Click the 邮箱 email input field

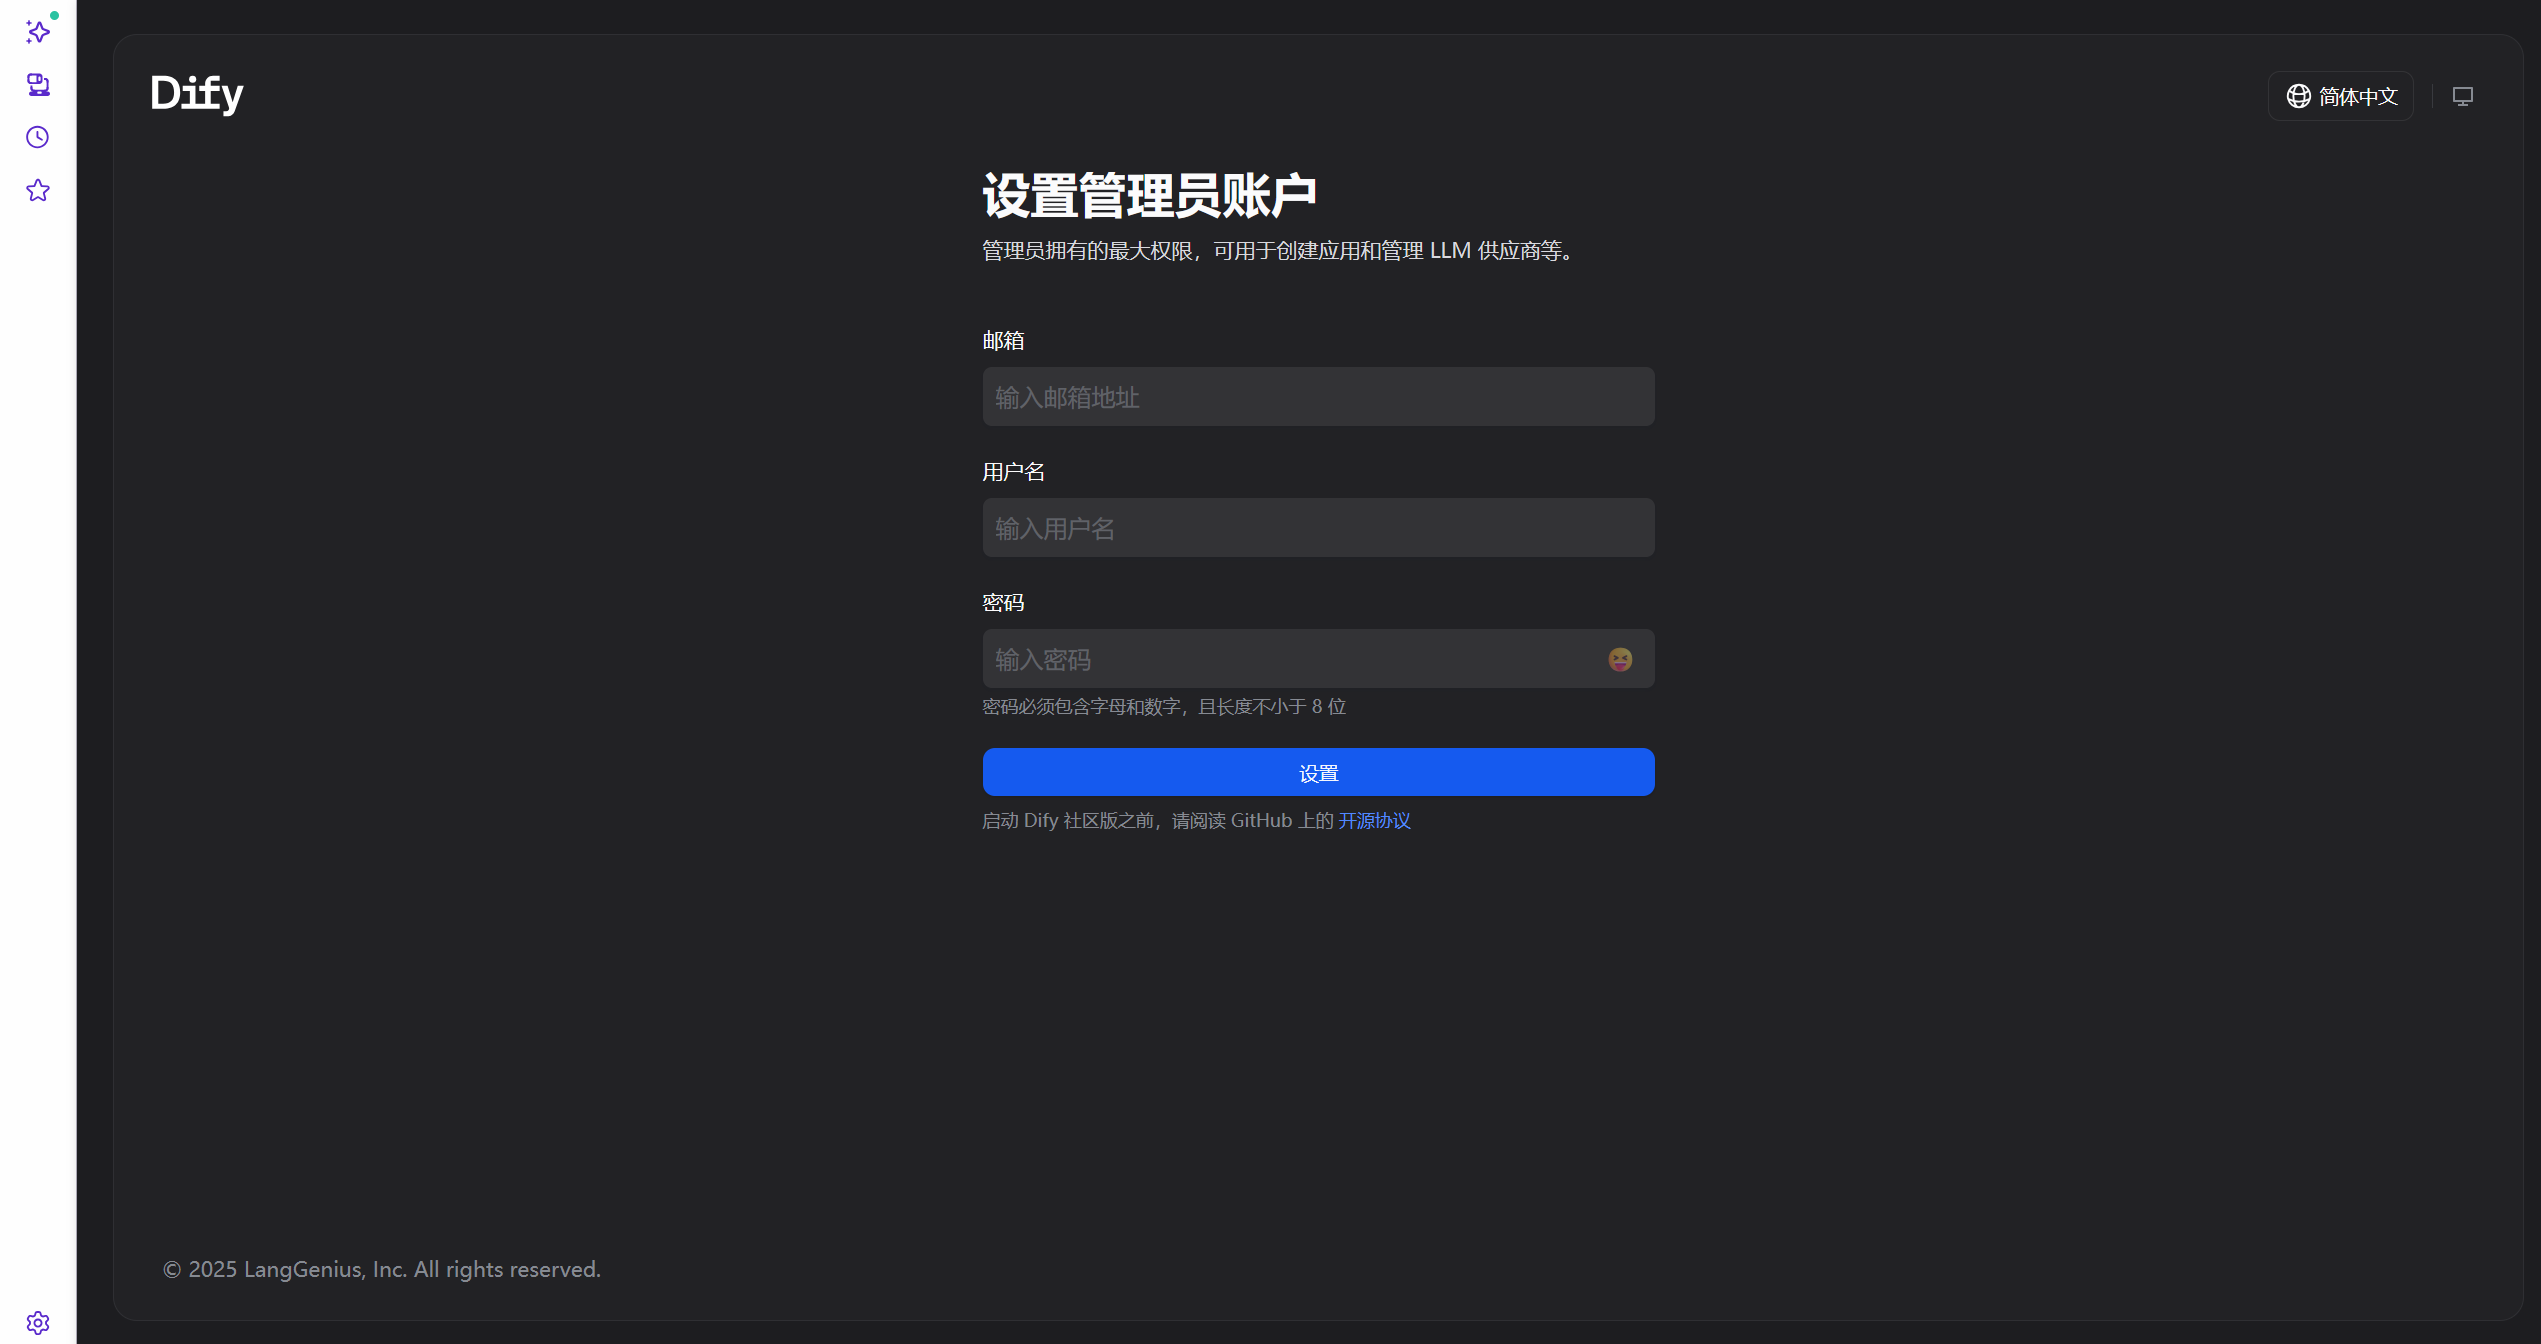coord(1317,397)
